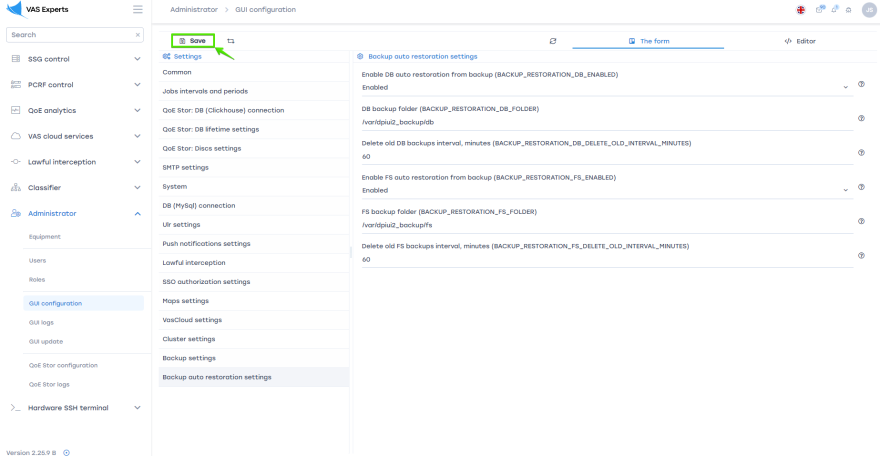Open the language selector flag icon
Image resolution: width=880 pixels, height=456 pixels.
tap(801, 9)
